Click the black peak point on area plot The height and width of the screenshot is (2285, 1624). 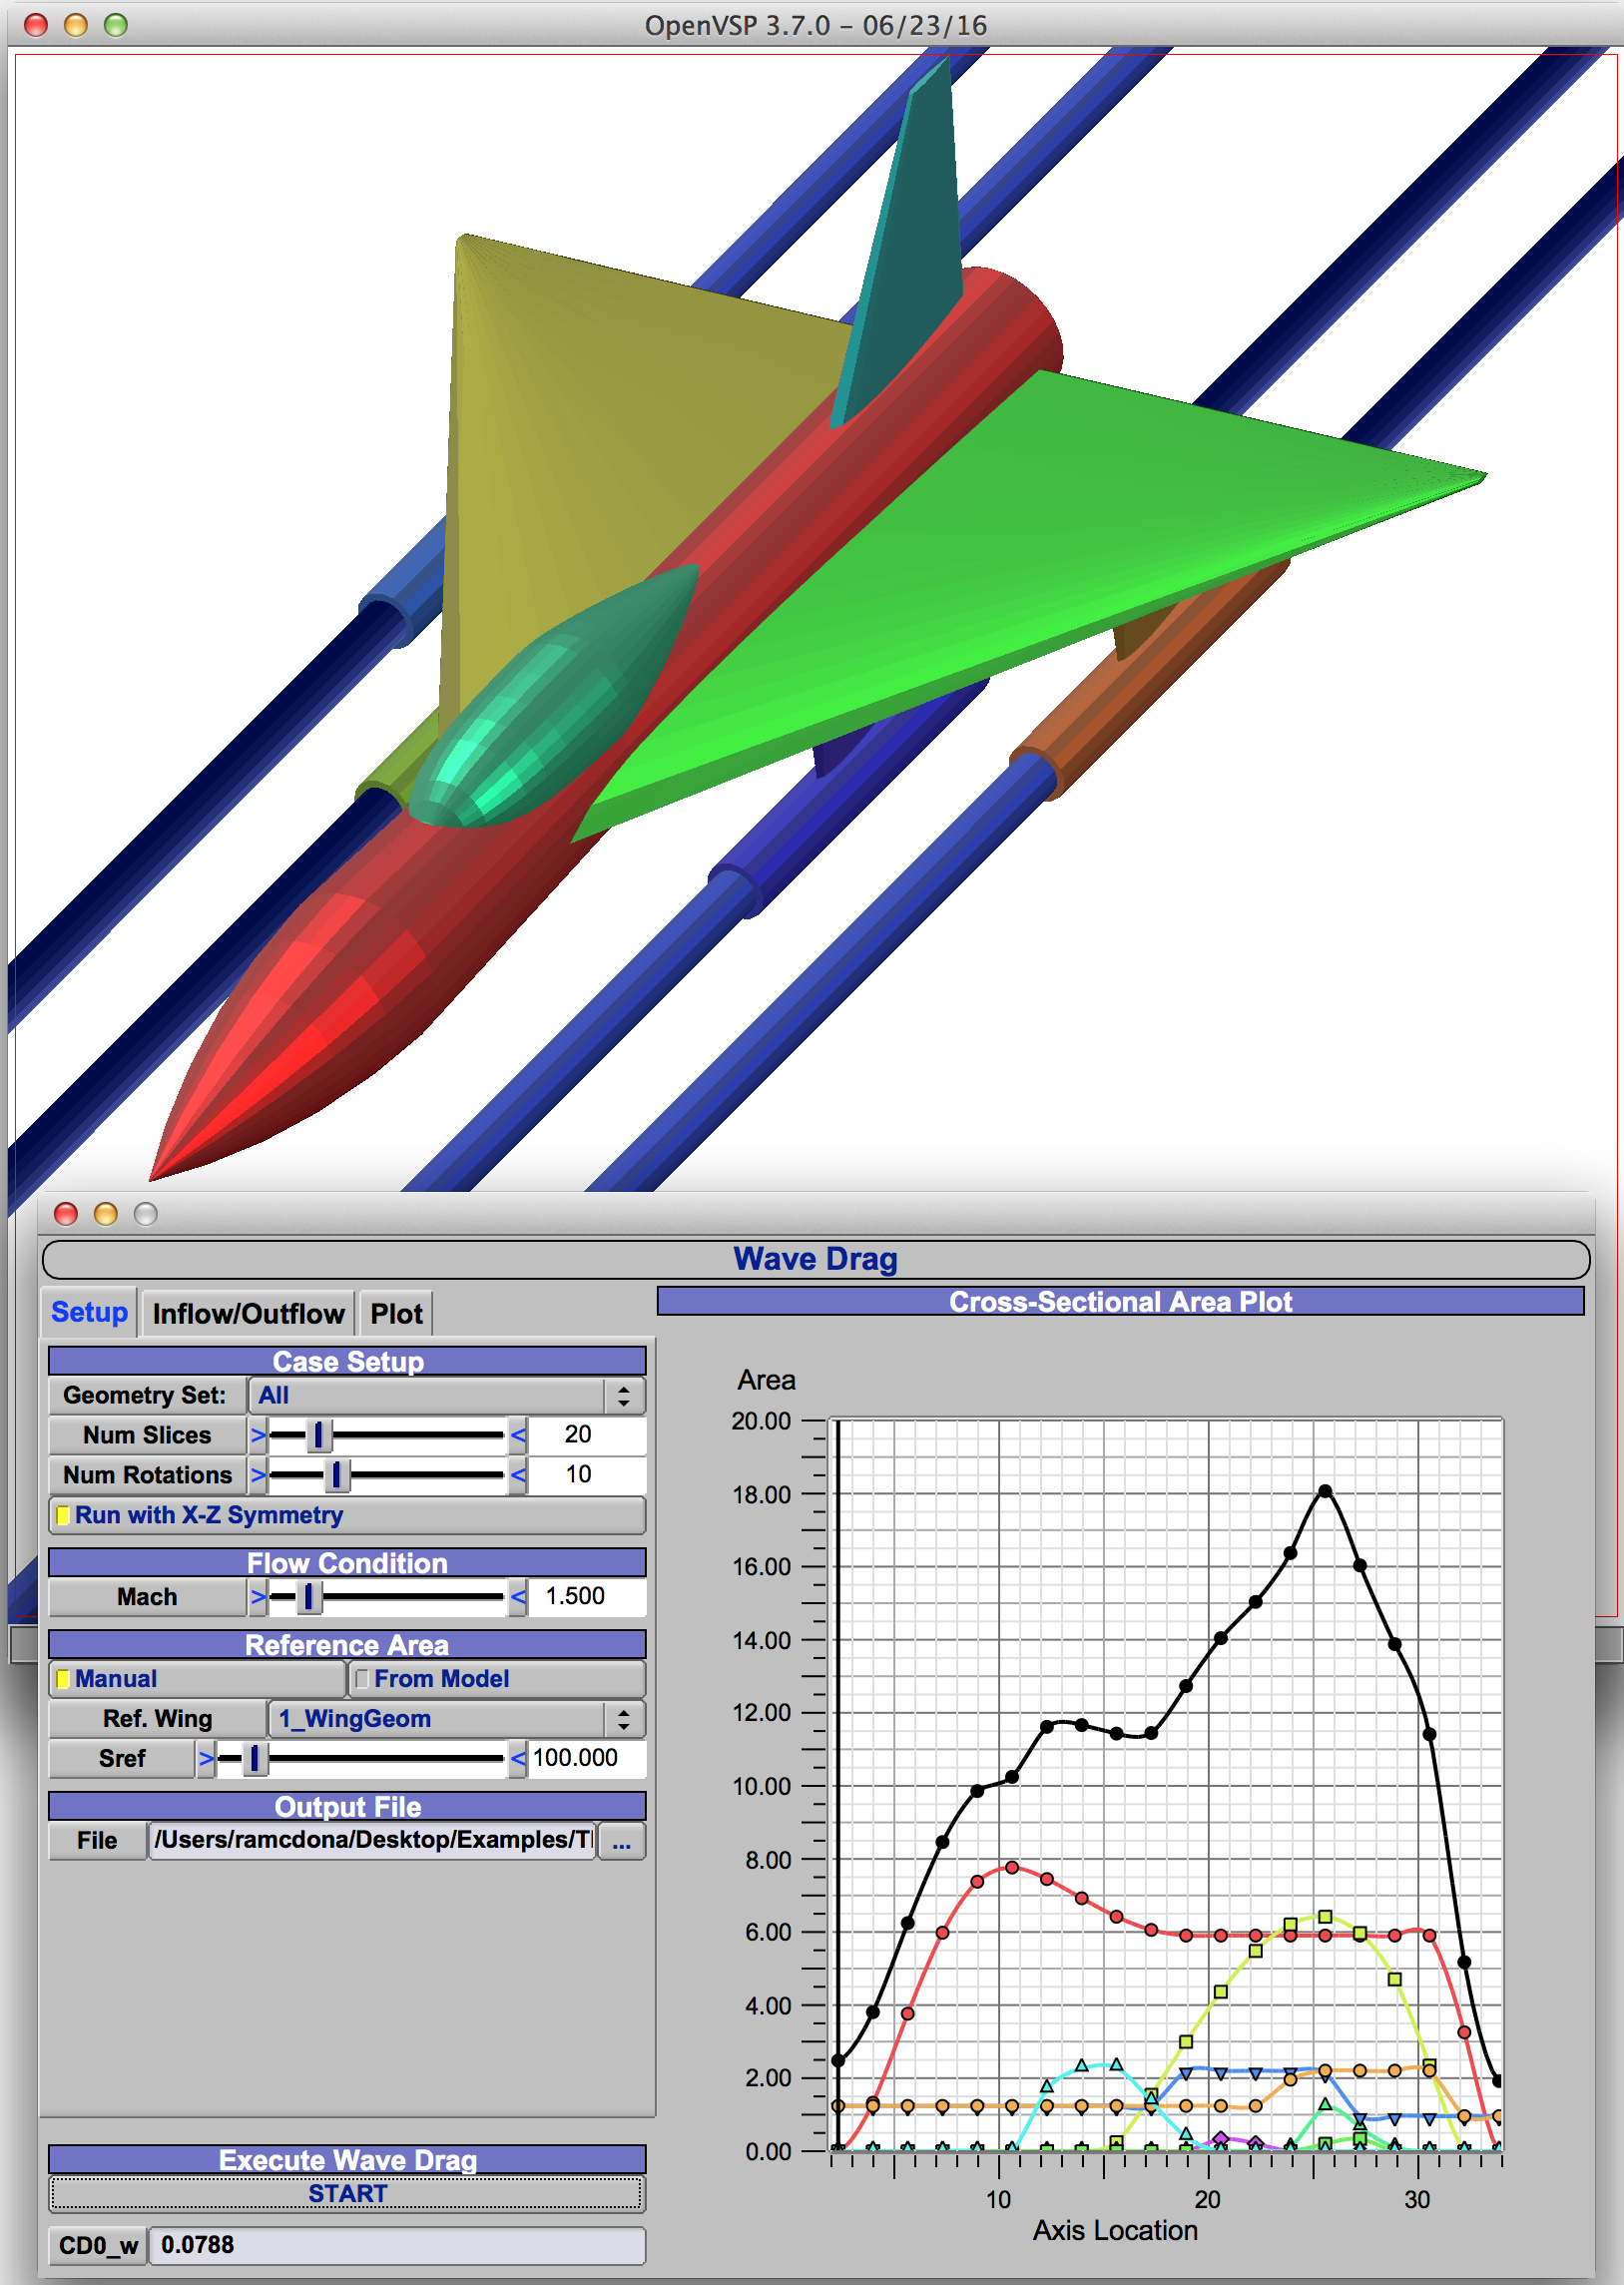[x=1325, y=1491]
